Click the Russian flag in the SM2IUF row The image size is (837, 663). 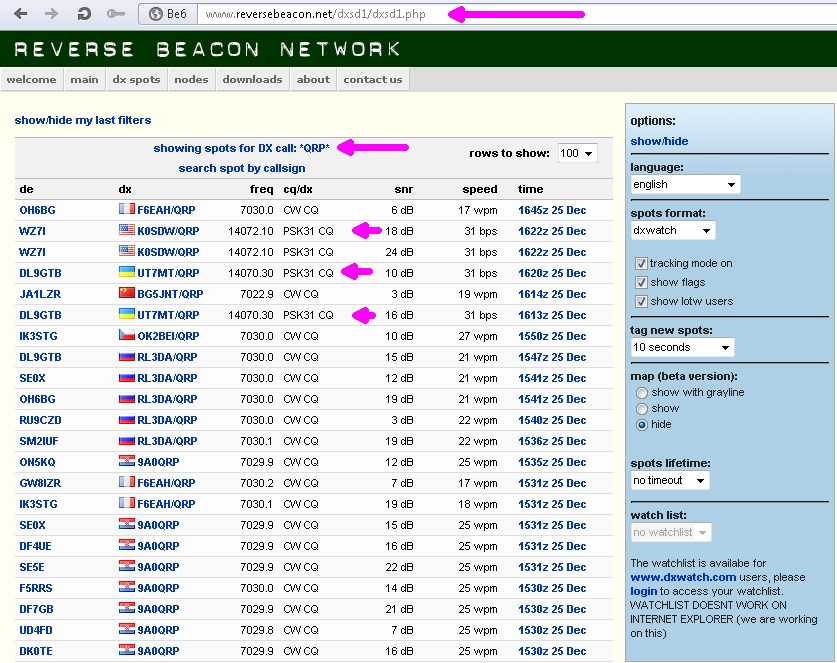click(x=127, y=440)
